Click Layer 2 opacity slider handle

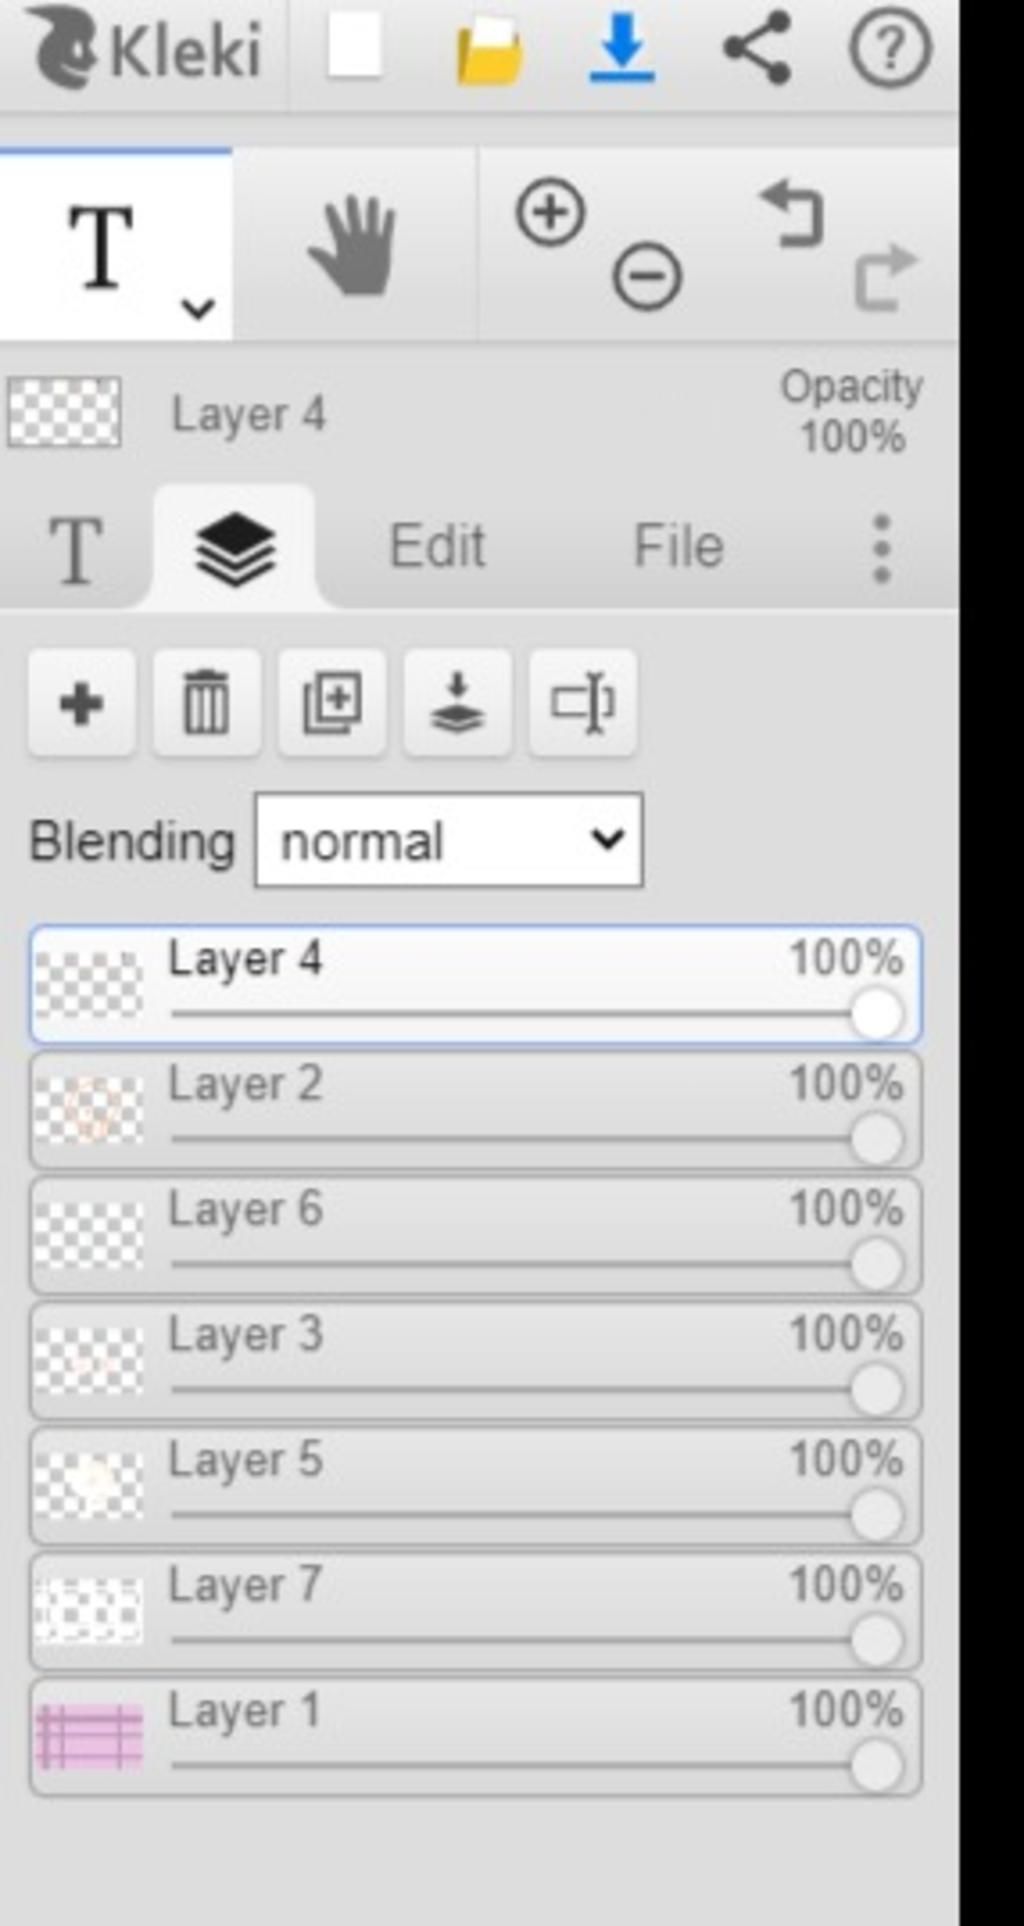(877, 1140)
